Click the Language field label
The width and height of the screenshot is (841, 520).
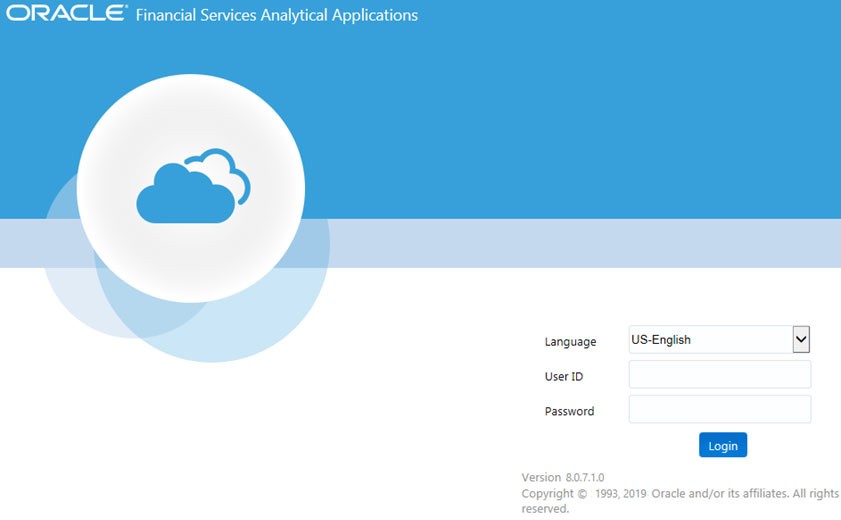click(x=570, y=341)
